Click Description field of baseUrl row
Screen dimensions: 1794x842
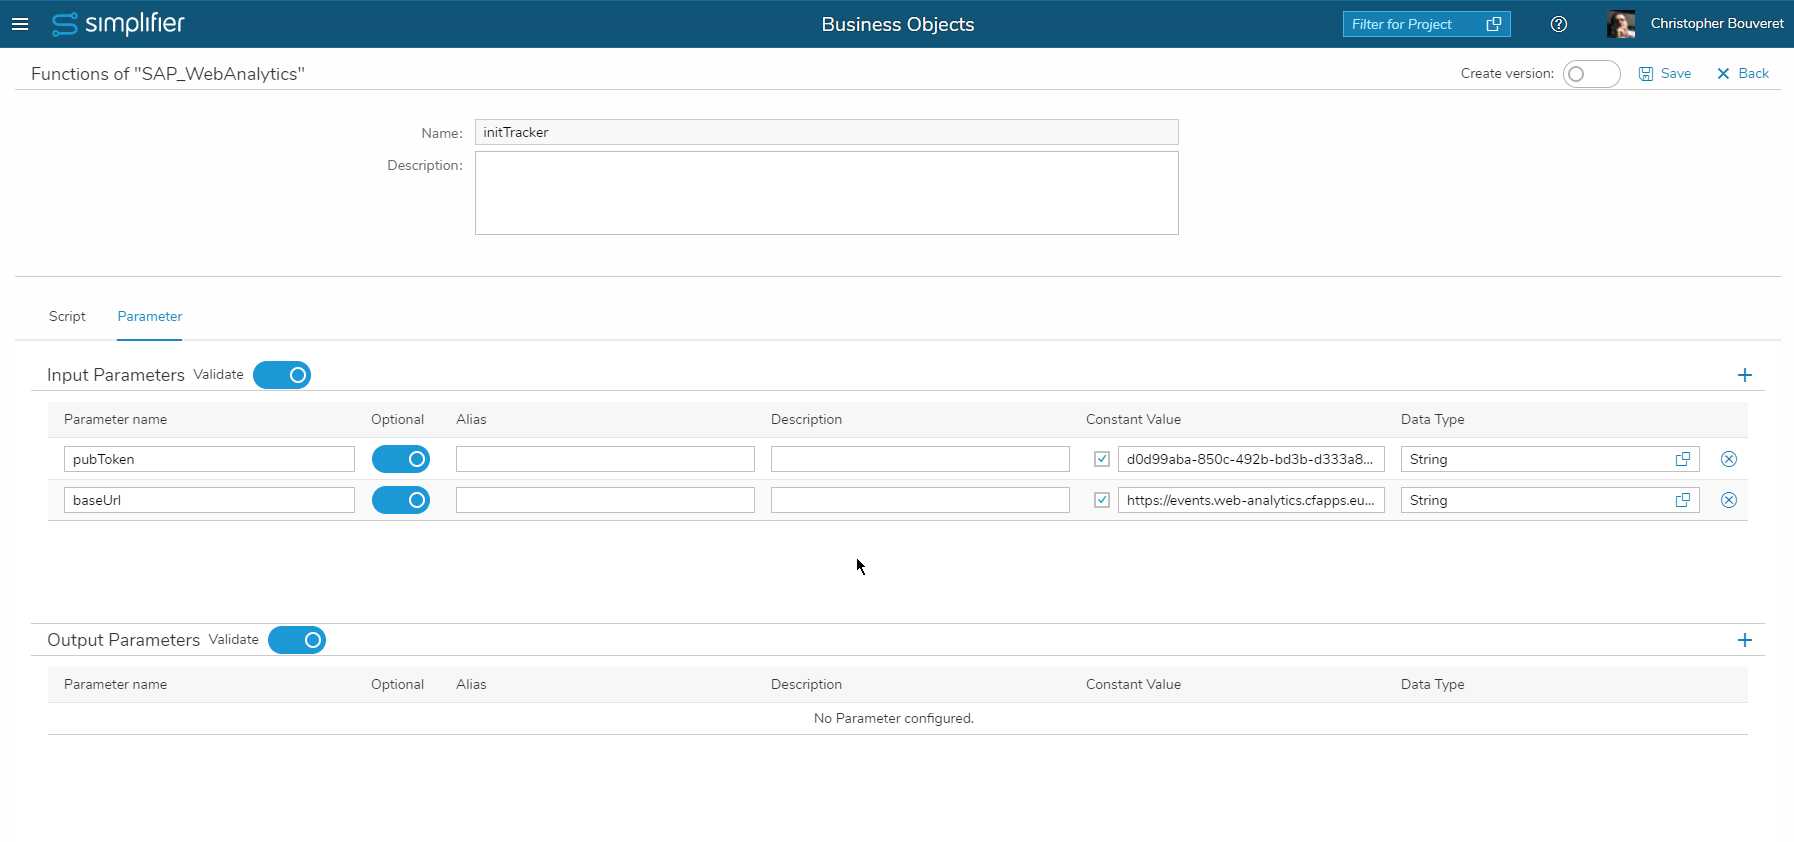pyautogui.click(x=920, y=500)
